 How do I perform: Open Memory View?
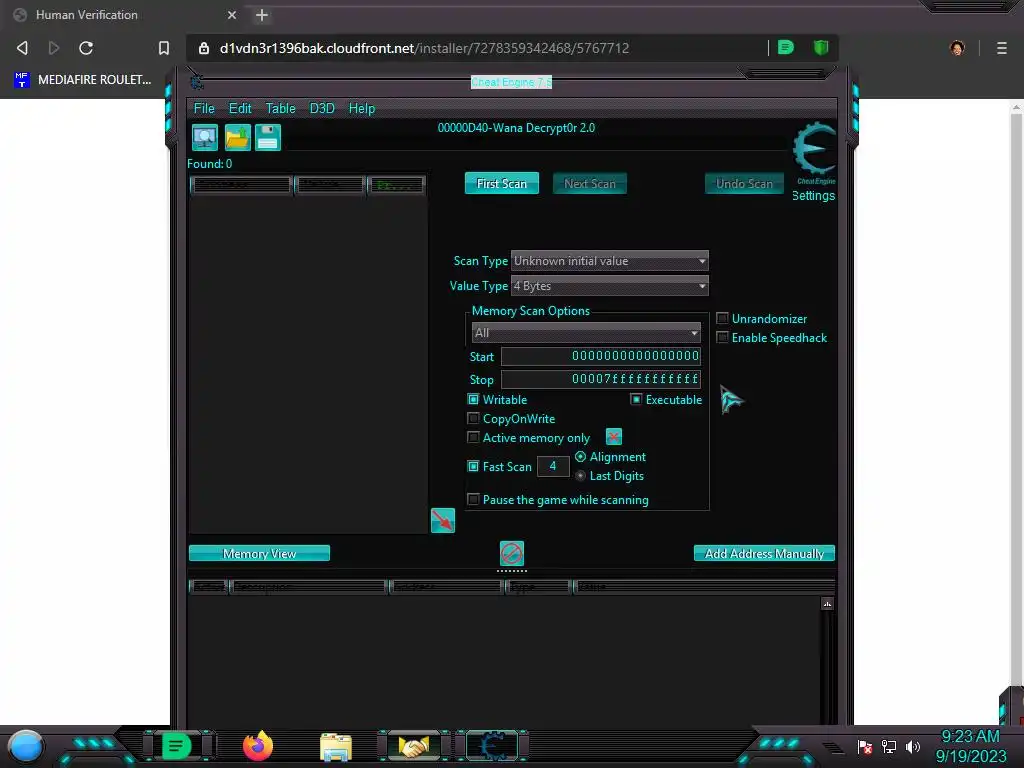tap(259, 553)
